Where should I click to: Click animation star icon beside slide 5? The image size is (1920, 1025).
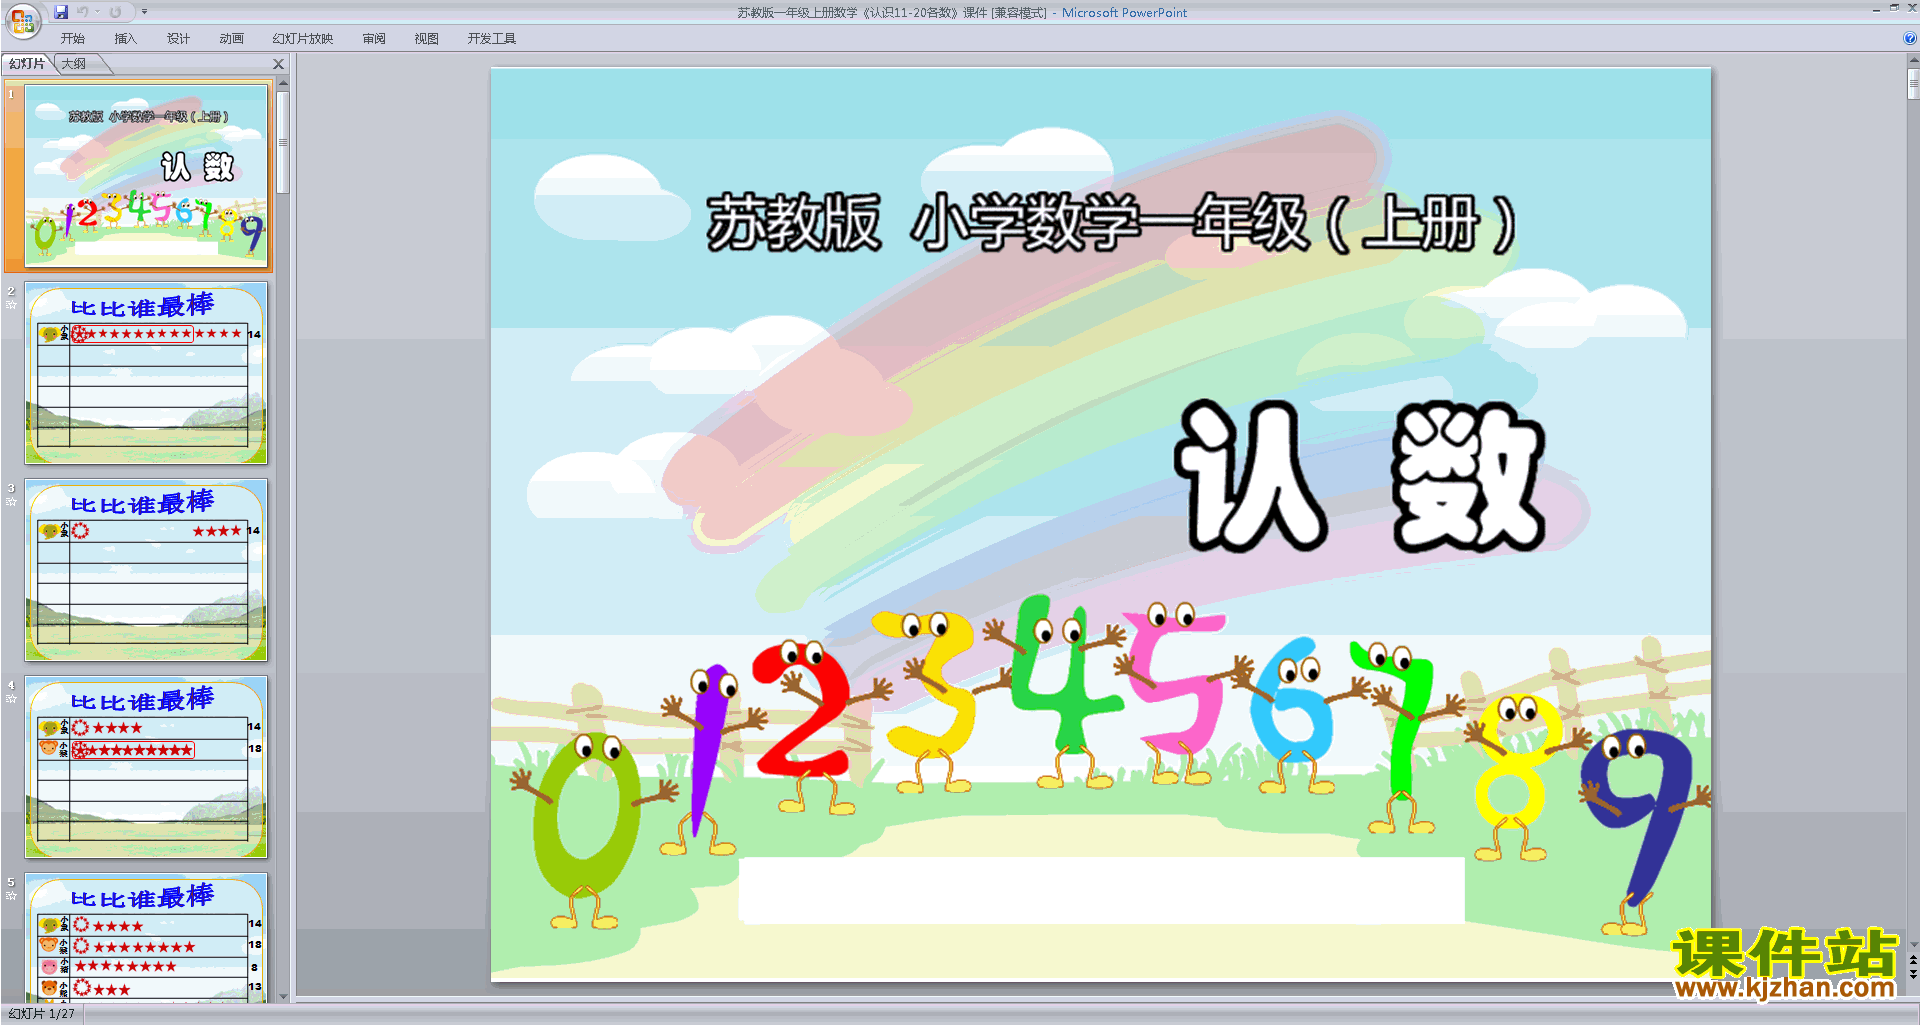coord(11,896)
